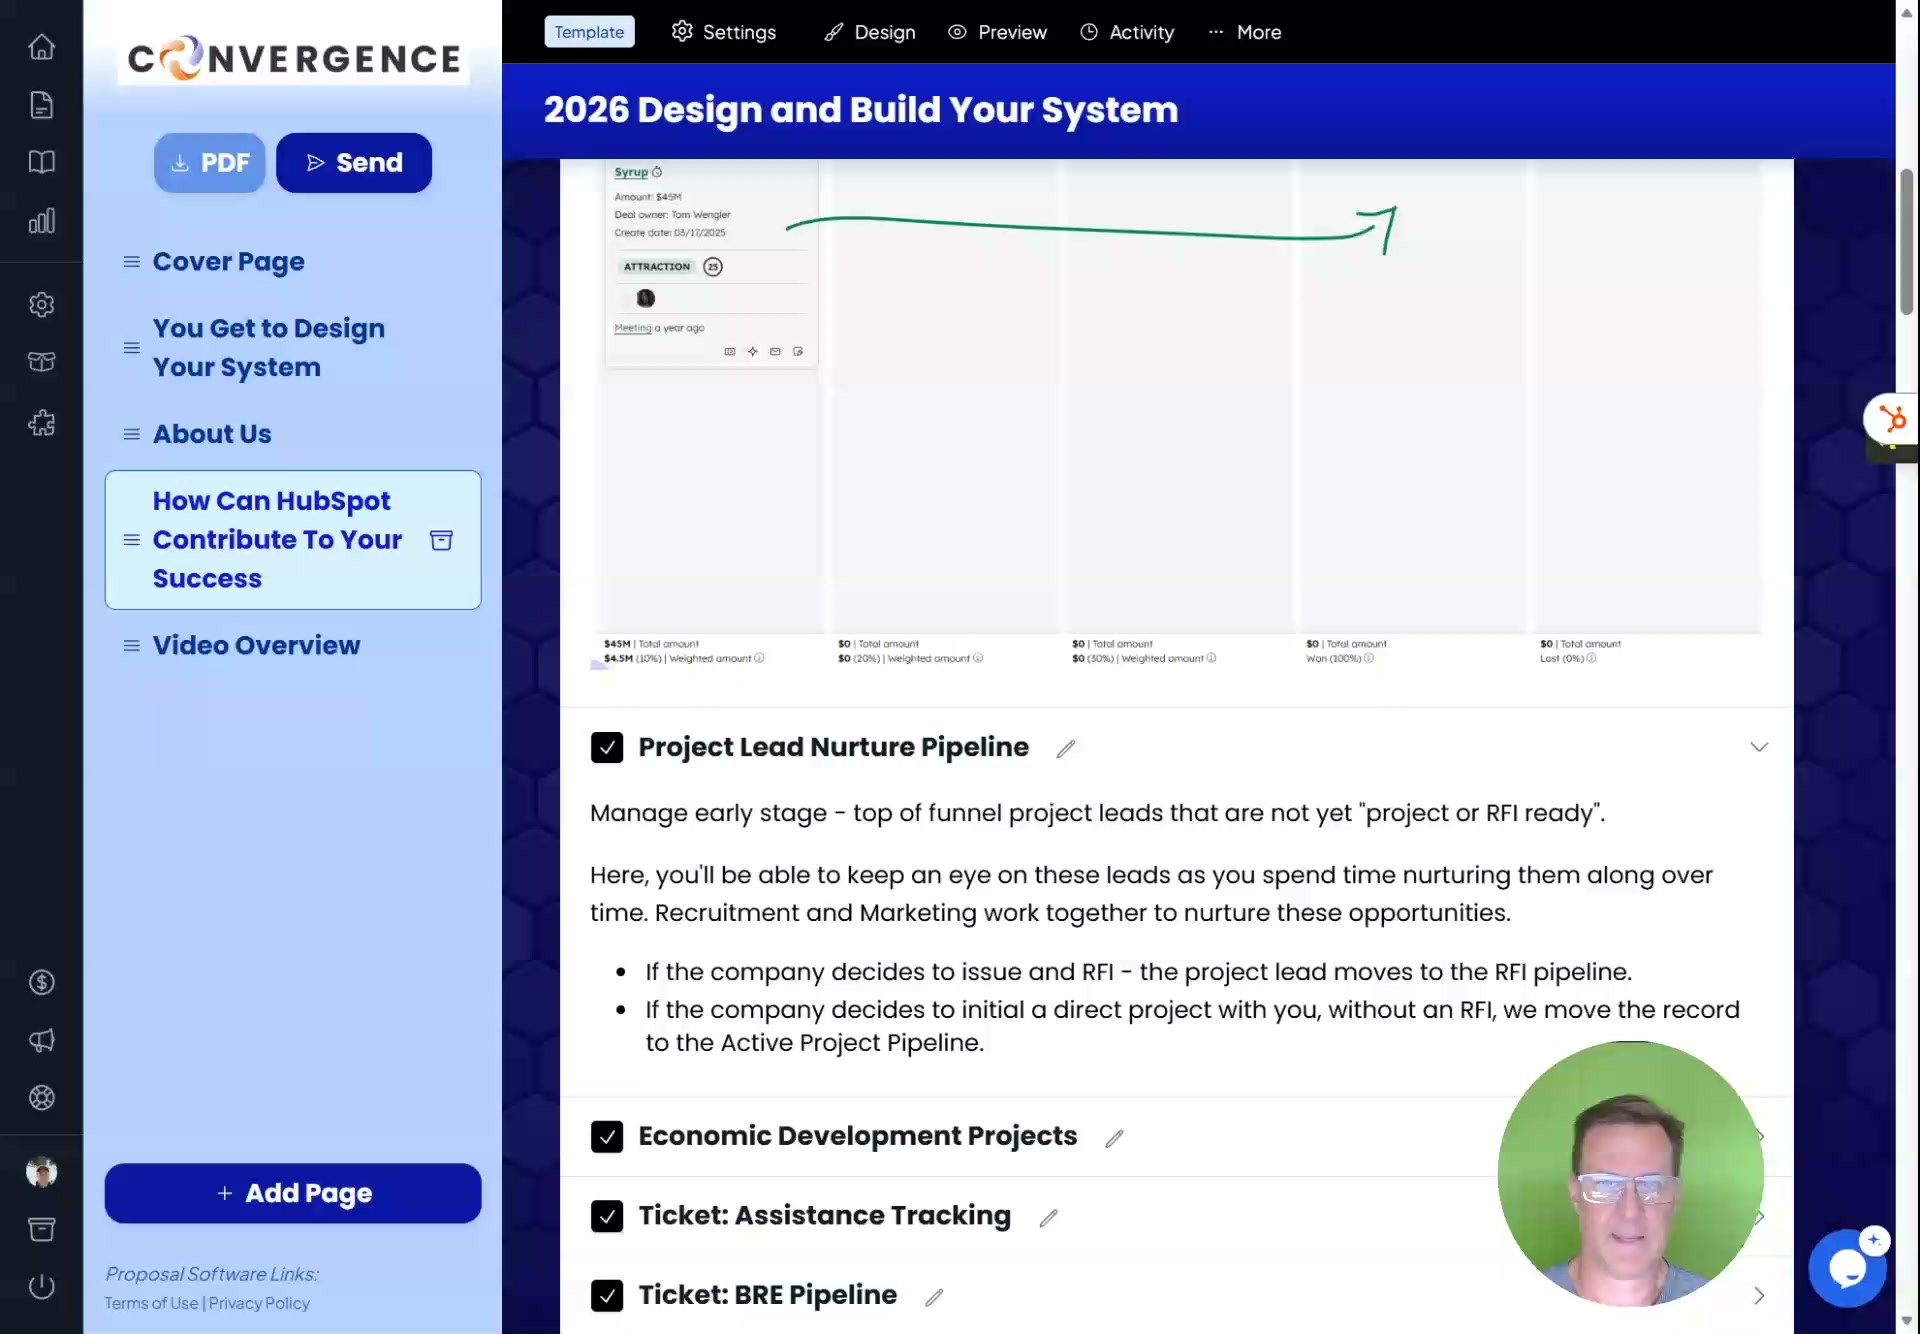The width and height of the screenshot is (1920, 1334).
Task: Open the More menu
Action: point(1244,32)
